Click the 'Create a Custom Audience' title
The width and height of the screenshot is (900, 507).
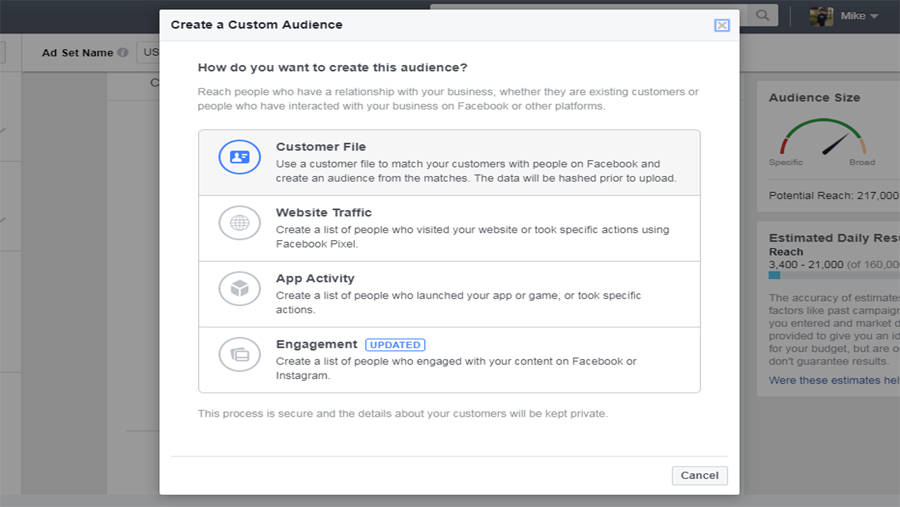pyautogui.click(x=257, y=25)
